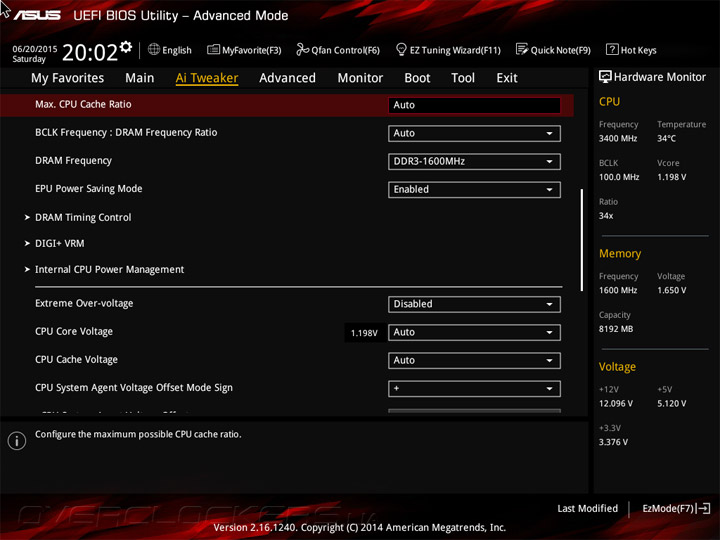Open the Extreme Over-voltage dropdown

[x=474, y=304]
